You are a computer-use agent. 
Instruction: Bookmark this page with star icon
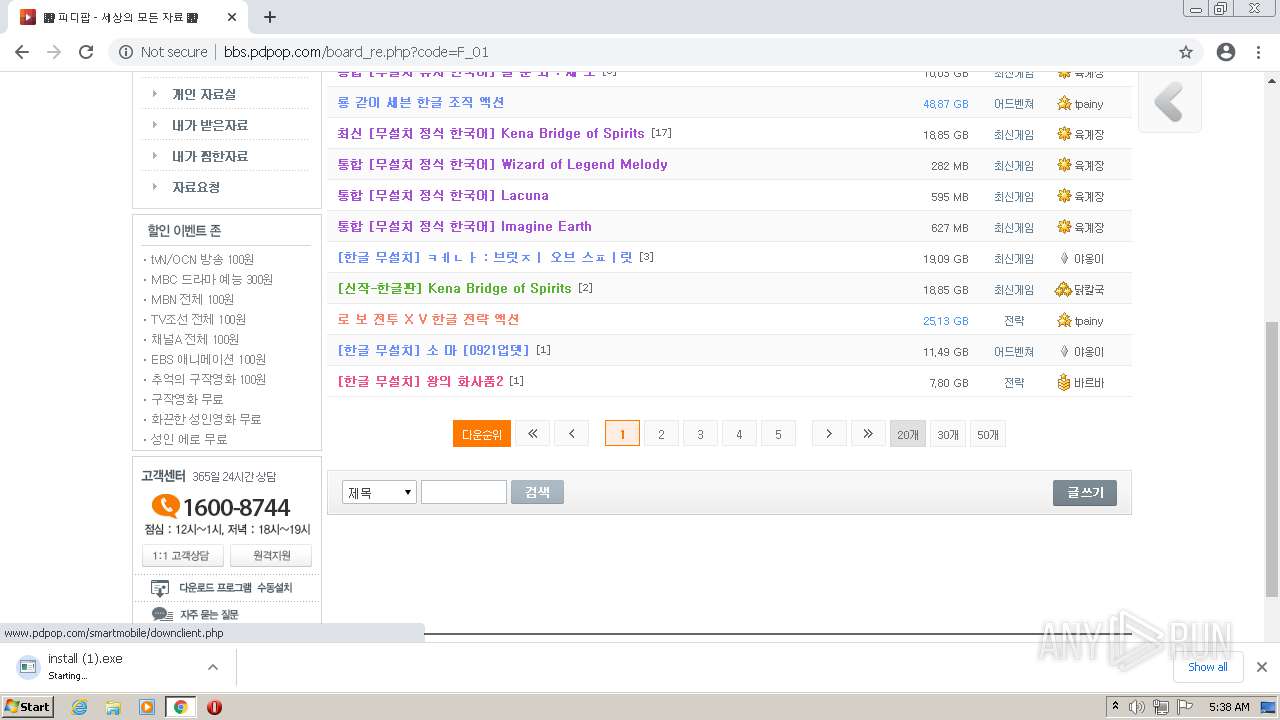tap(1186, 52)
